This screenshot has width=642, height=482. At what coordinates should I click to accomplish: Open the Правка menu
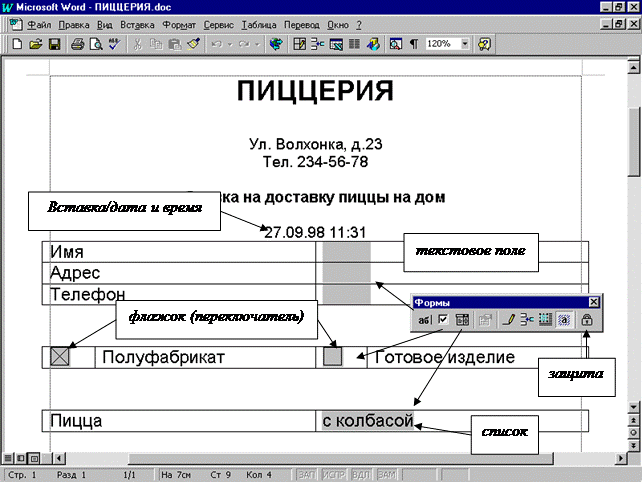74,25
